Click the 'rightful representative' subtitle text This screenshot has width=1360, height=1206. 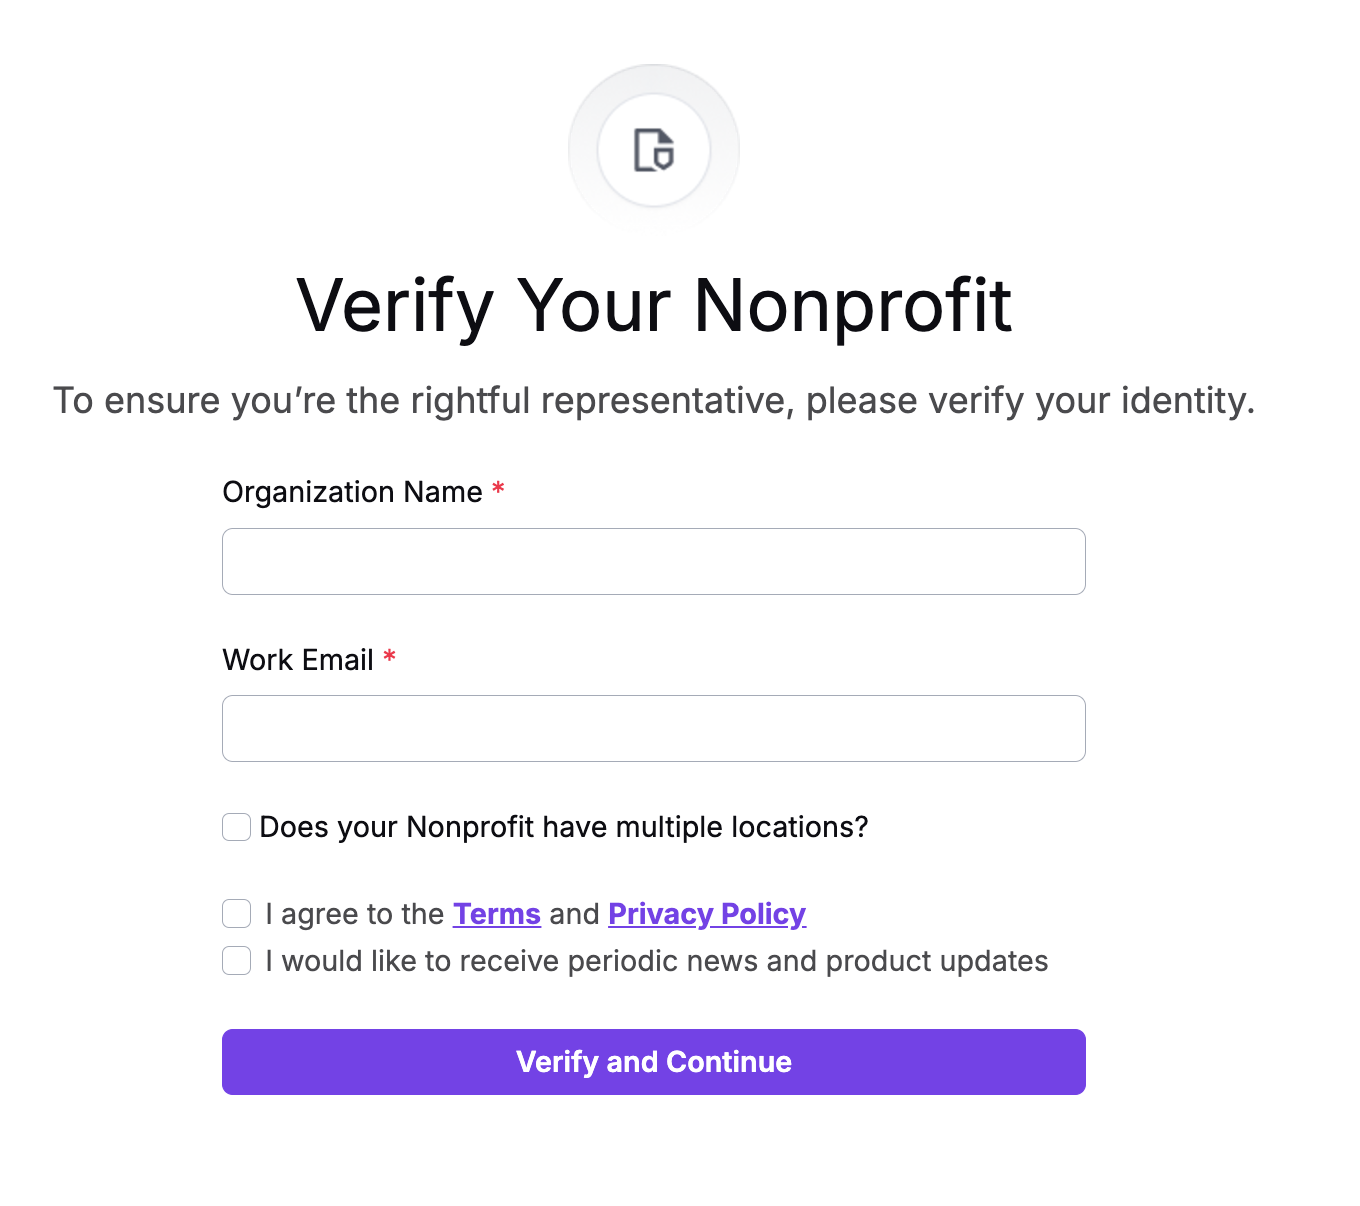pos(602,400)
